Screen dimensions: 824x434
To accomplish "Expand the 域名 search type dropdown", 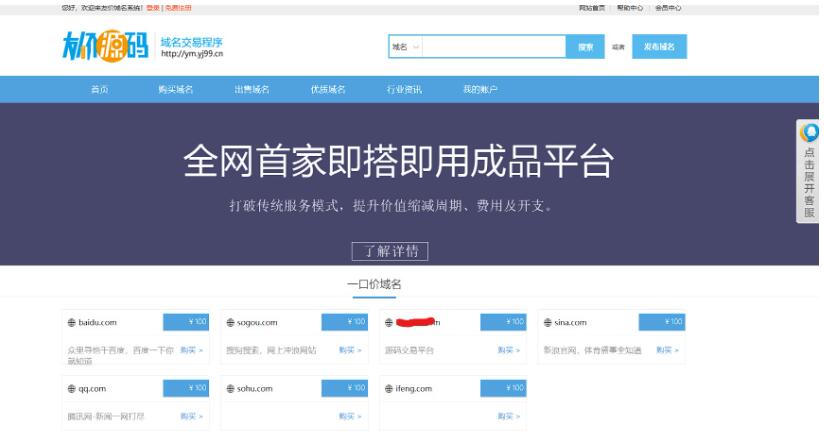I will (x=406, y=47).
